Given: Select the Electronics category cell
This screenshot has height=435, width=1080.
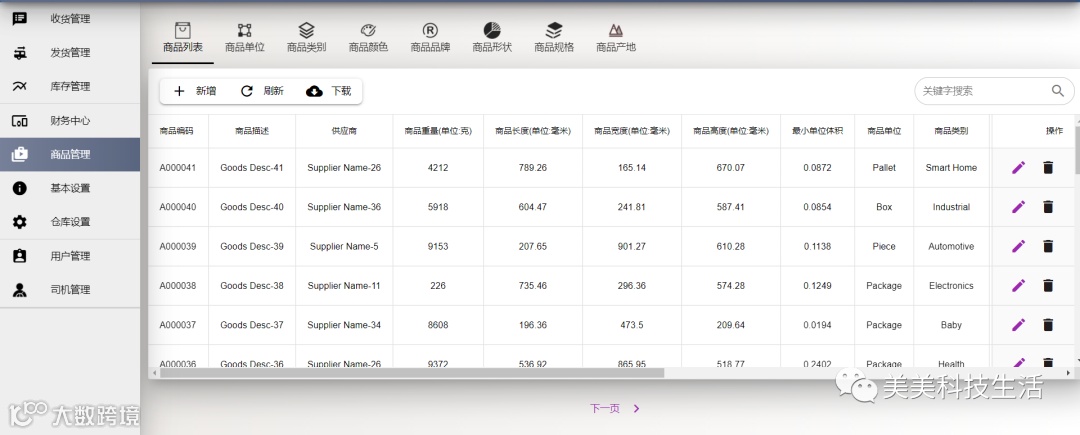Looking at the screenshot, I should pos(951,285).
